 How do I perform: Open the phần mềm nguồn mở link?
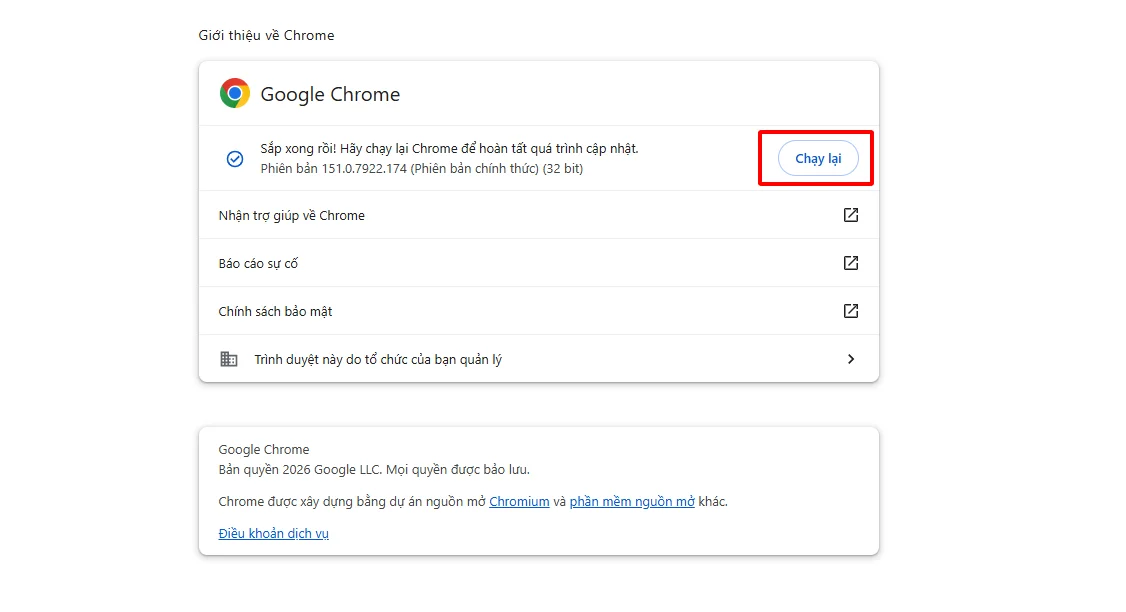[x=632, y=501]
